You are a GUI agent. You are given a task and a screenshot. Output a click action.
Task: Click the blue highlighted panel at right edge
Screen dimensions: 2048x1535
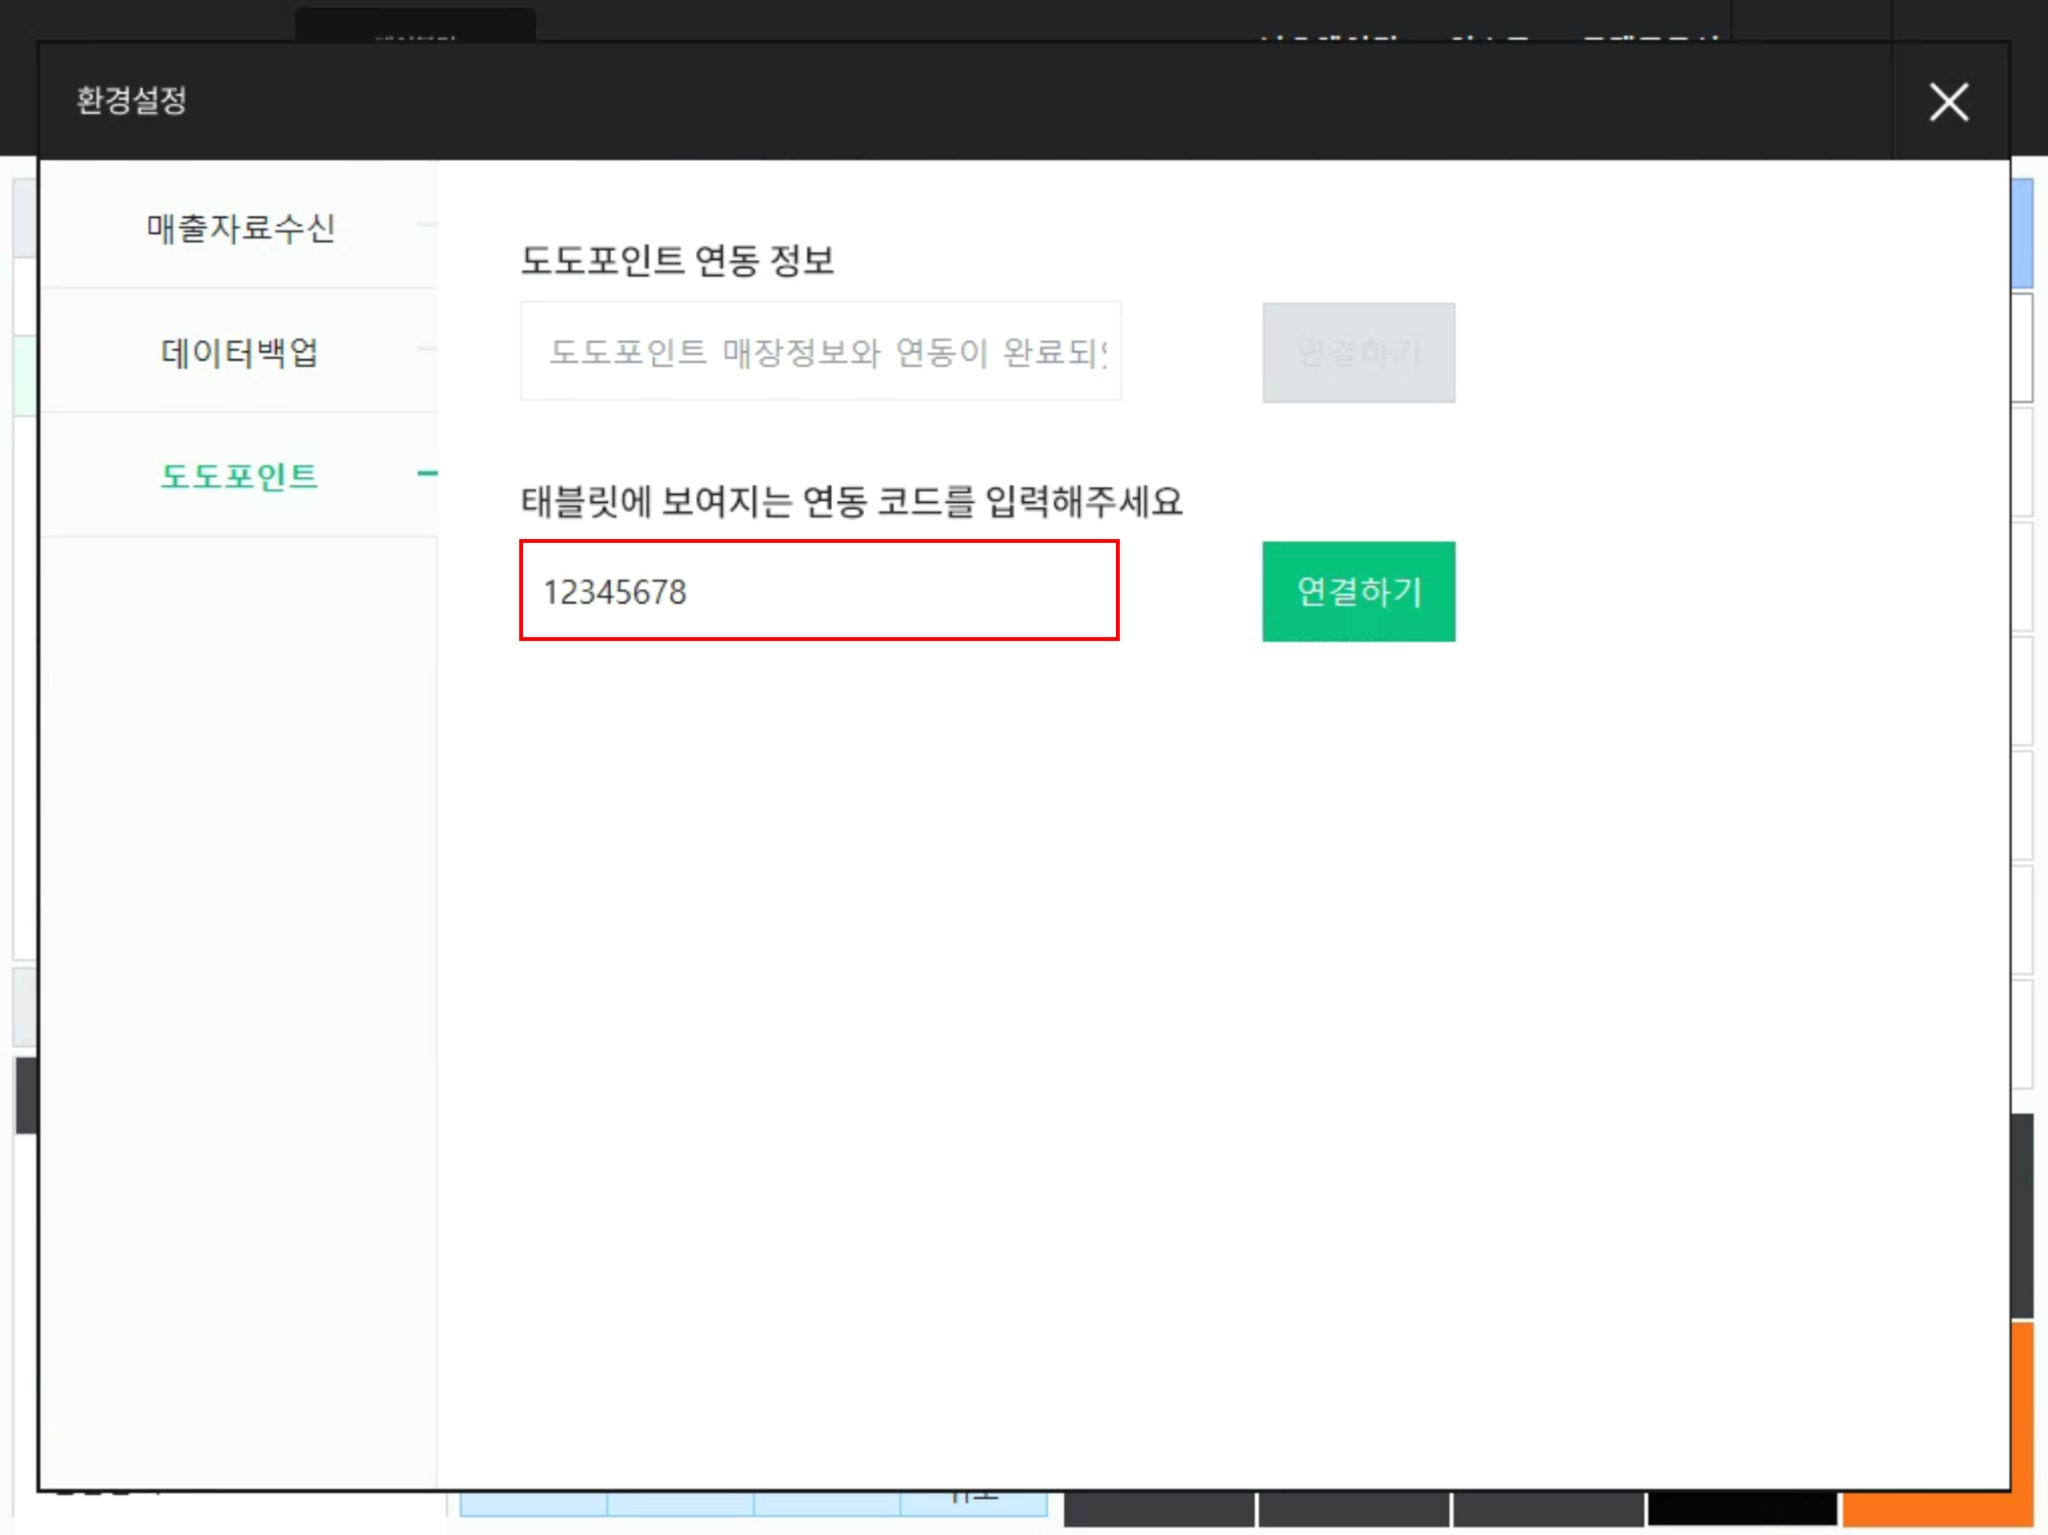coord(2022,233)
